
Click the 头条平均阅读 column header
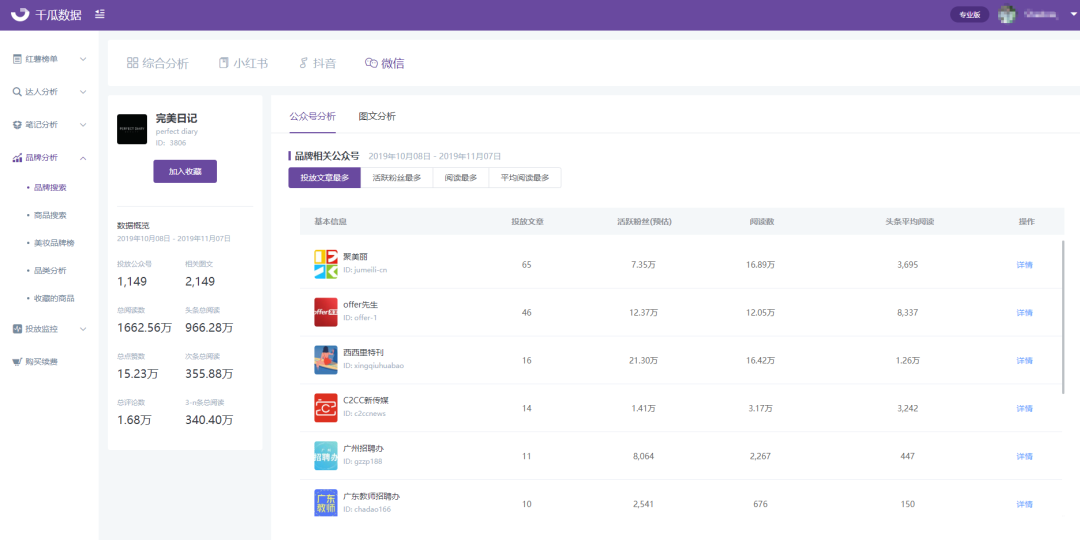pyautogui.click(x=909, y=222)
